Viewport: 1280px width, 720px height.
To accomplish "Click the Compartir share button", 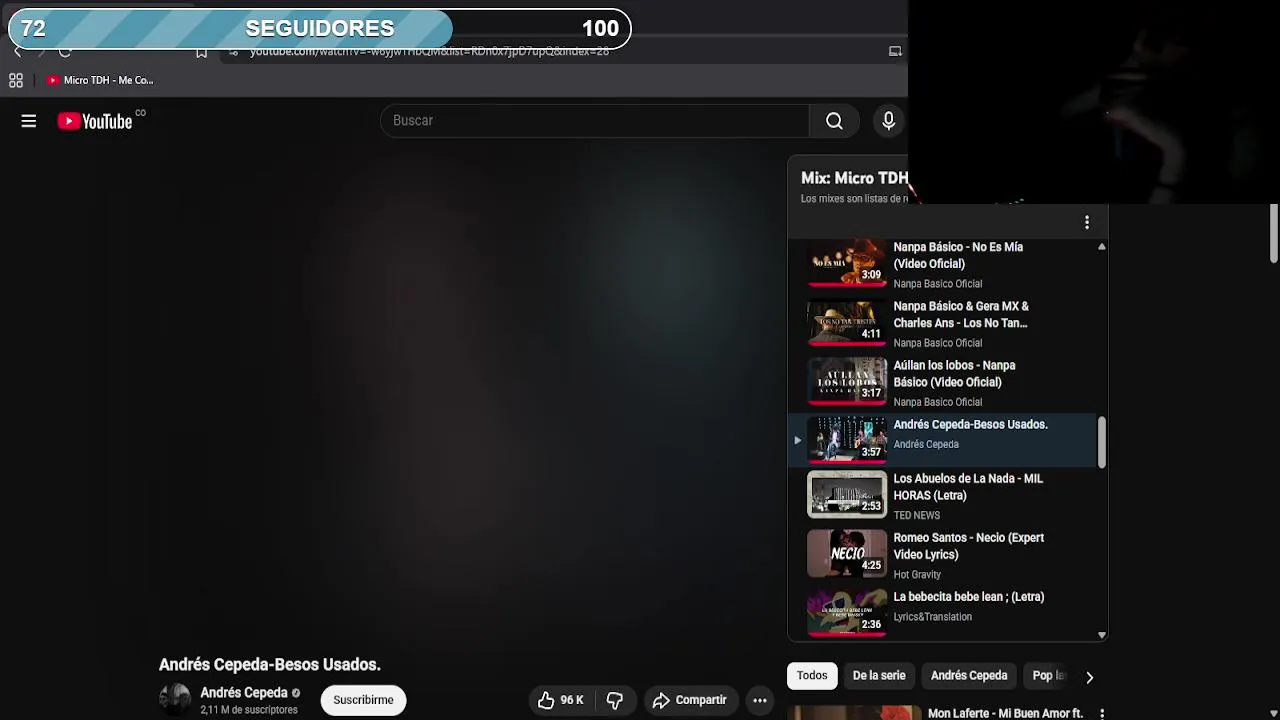I will (690, 700).
